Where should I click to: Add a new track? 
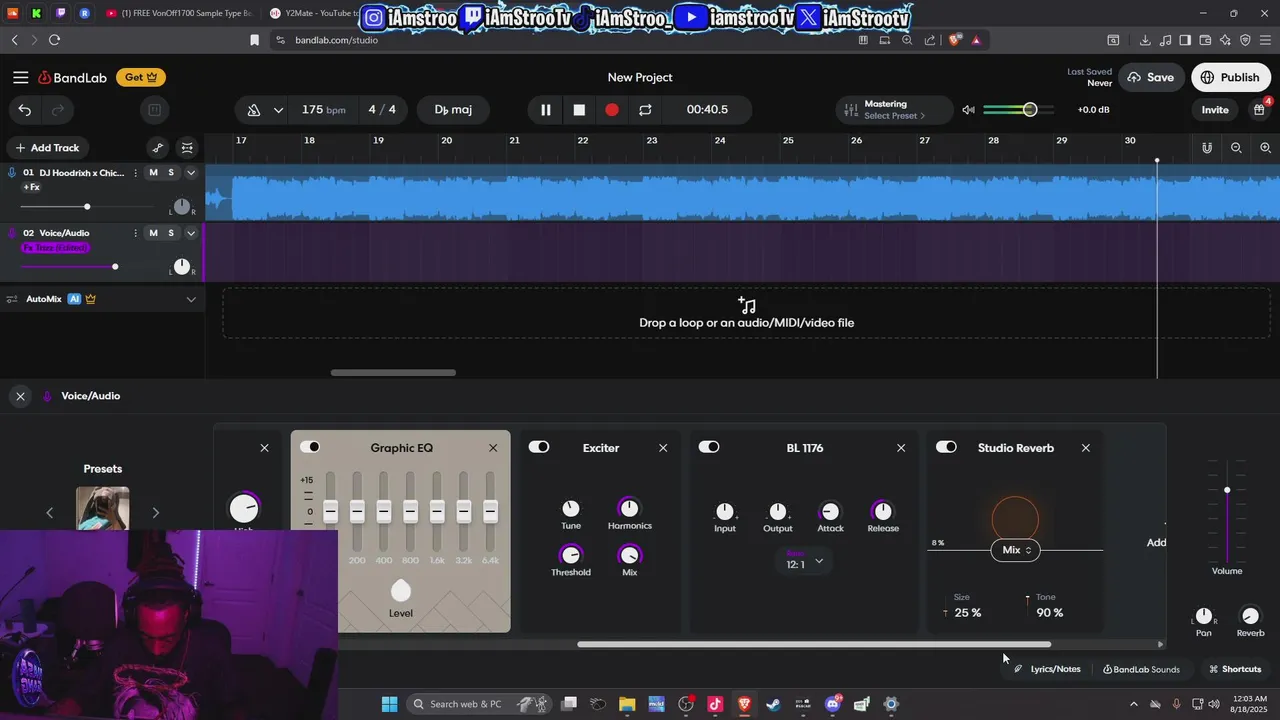(x=47, y=148)
